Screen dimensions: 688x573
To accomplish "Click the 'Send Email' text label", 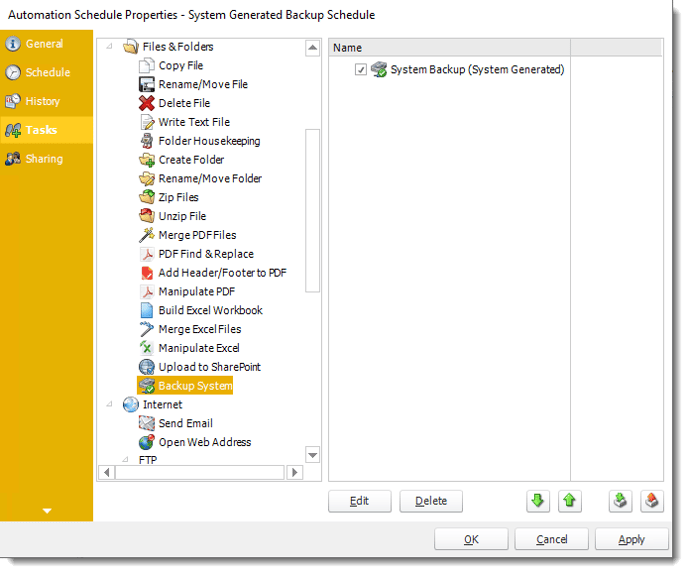I will point(186,423).
